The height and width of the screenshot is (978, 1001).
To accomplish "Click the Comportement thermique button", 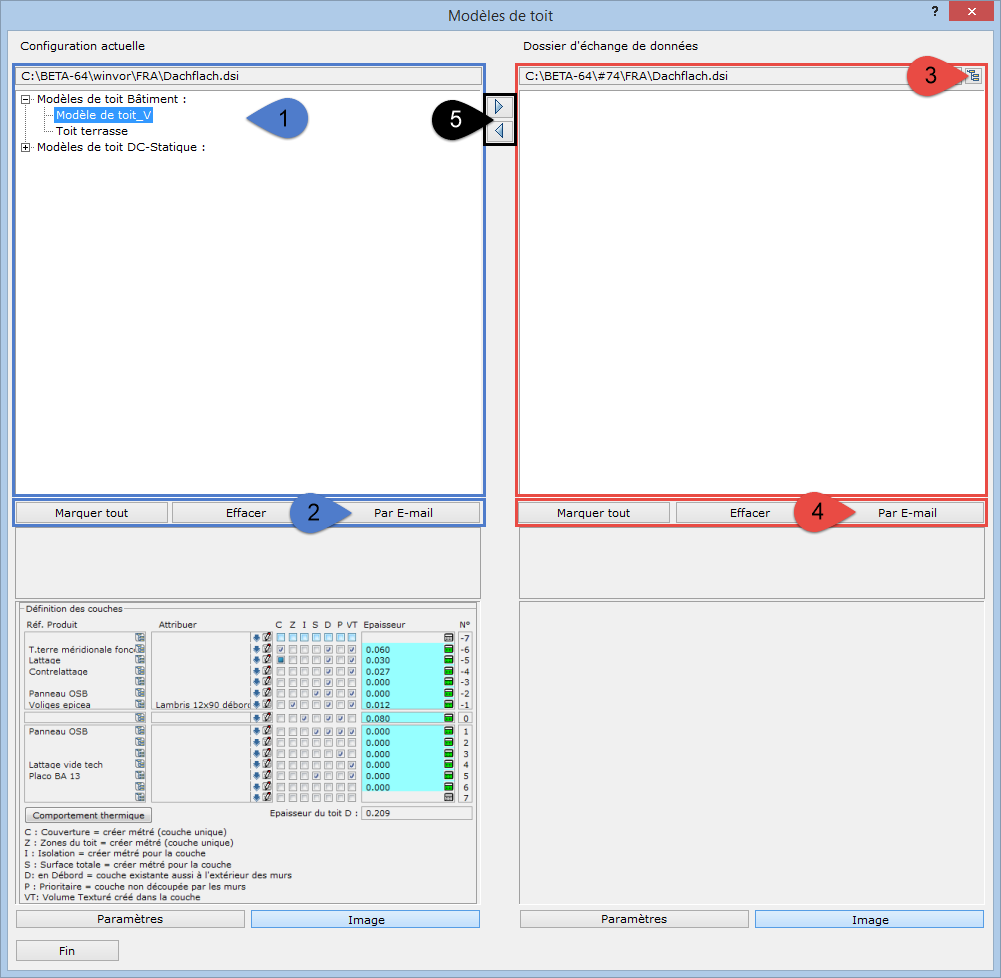I will coord(90,815).
